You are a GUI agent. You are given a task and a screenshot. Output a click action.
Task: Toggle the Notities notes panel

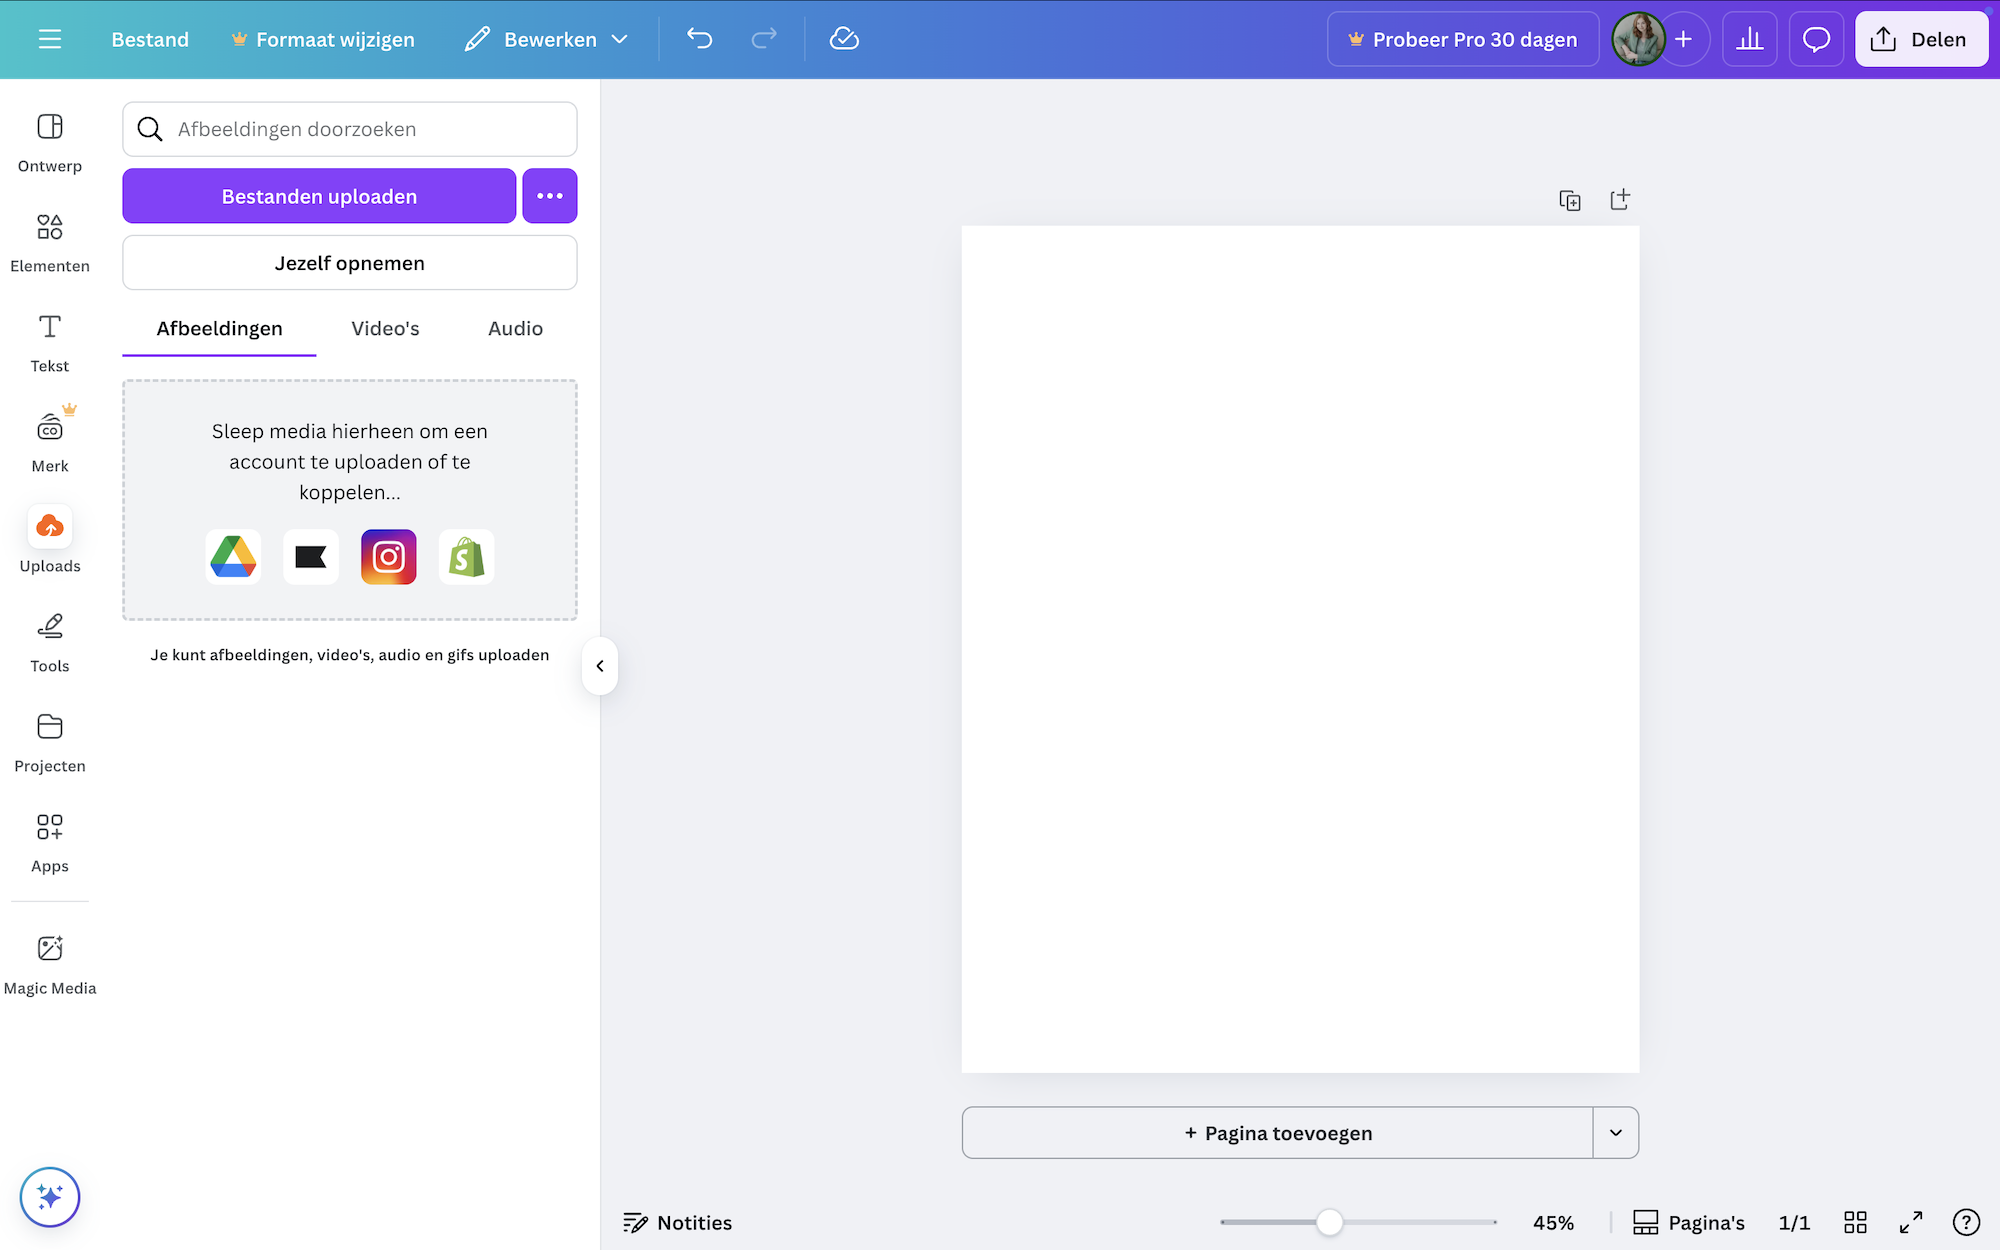(x=677, y=1222)
